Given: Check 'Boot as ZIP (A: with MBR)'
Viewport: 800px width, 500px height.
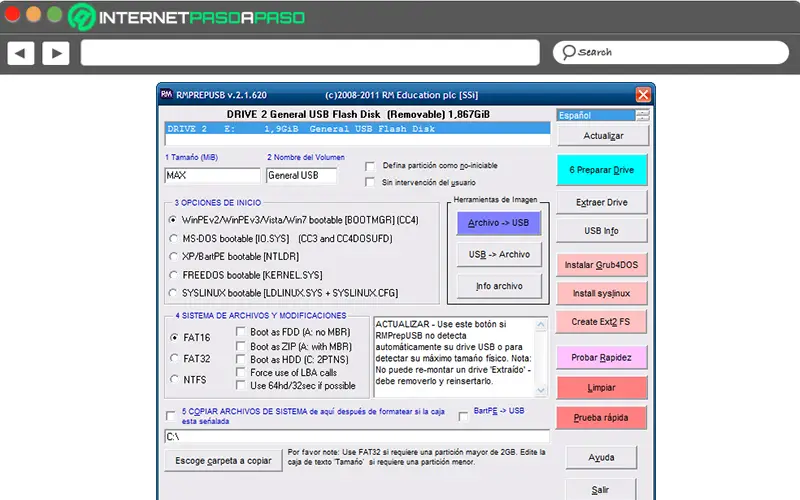Looking at the screenshot, I should coord(240,346).
